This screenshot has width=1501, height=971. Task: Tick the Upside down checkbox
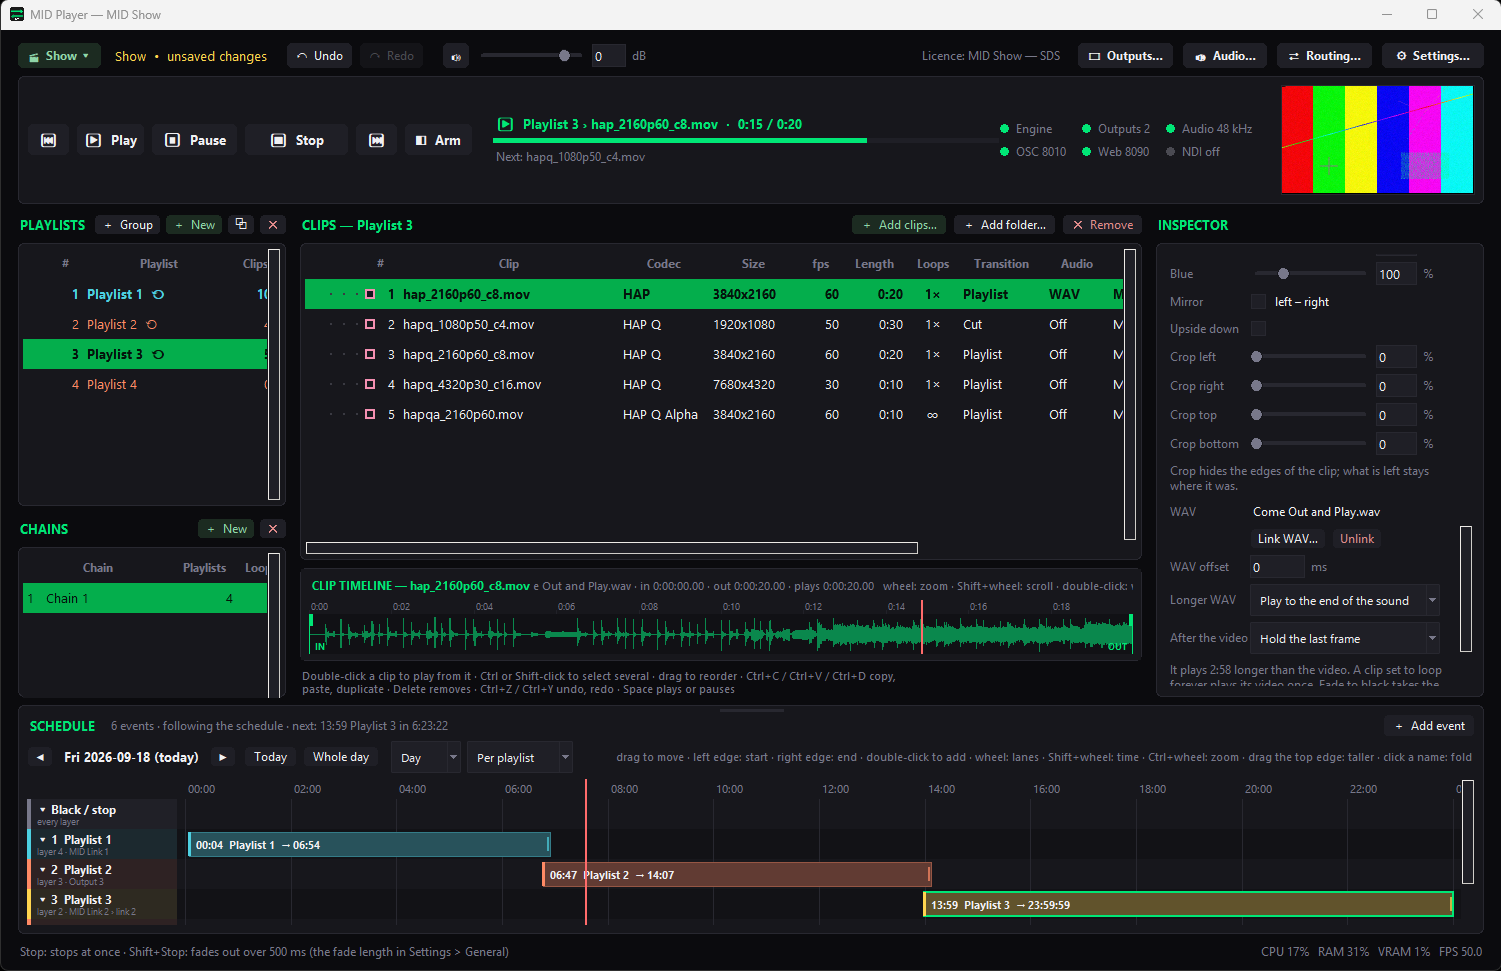(1258, 329)
